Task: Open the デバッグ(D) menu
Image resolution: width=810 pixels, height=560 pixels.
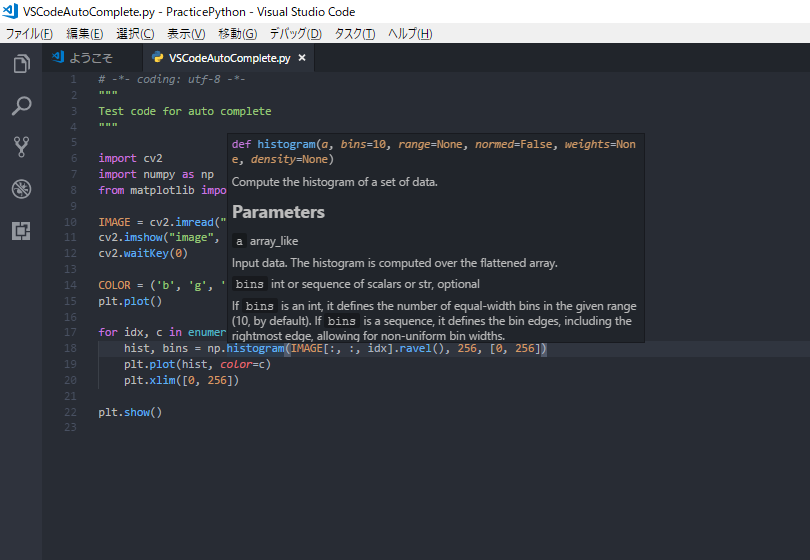Action: 296,34
